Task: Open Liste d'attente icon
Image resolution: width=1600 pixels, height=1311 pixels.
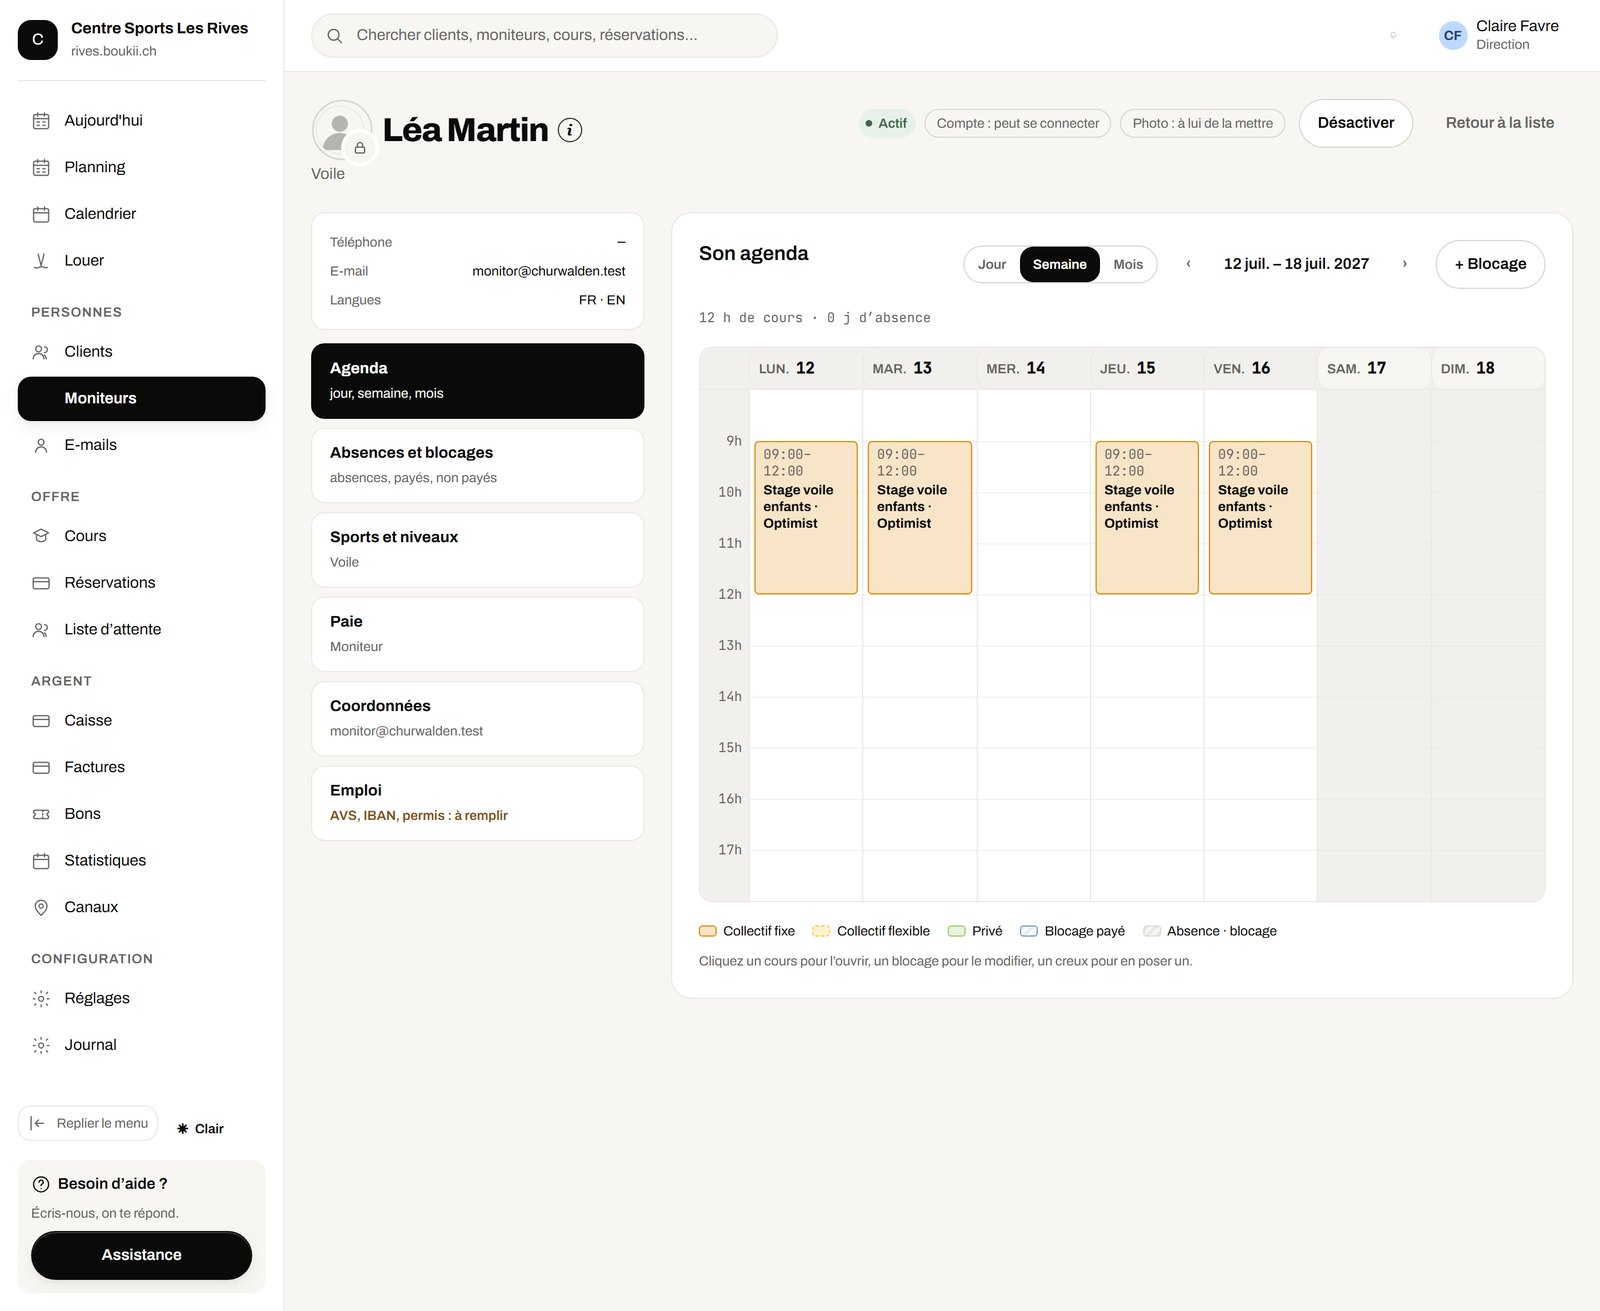Action: click(41, 630)
